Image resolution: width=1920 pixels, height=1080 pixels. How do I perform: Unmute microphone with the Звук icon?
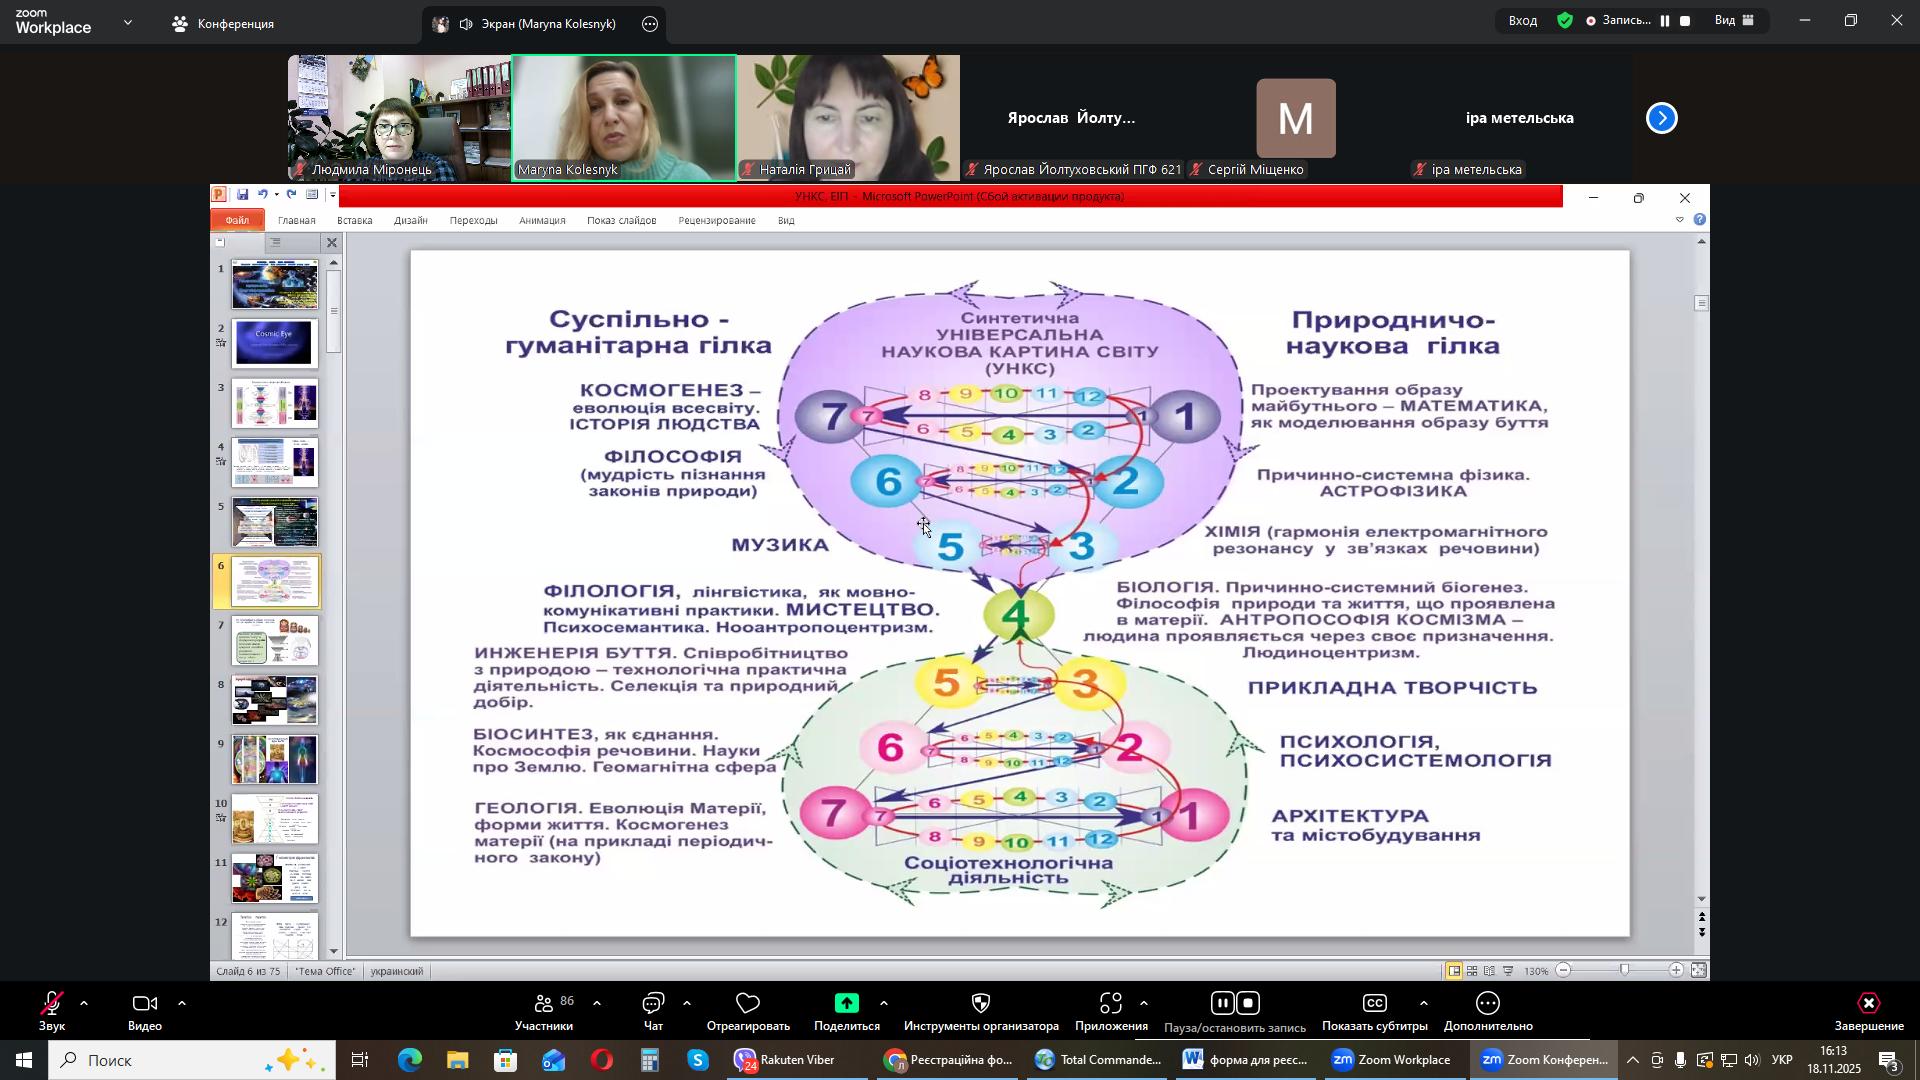click(x=52, y=1005)
